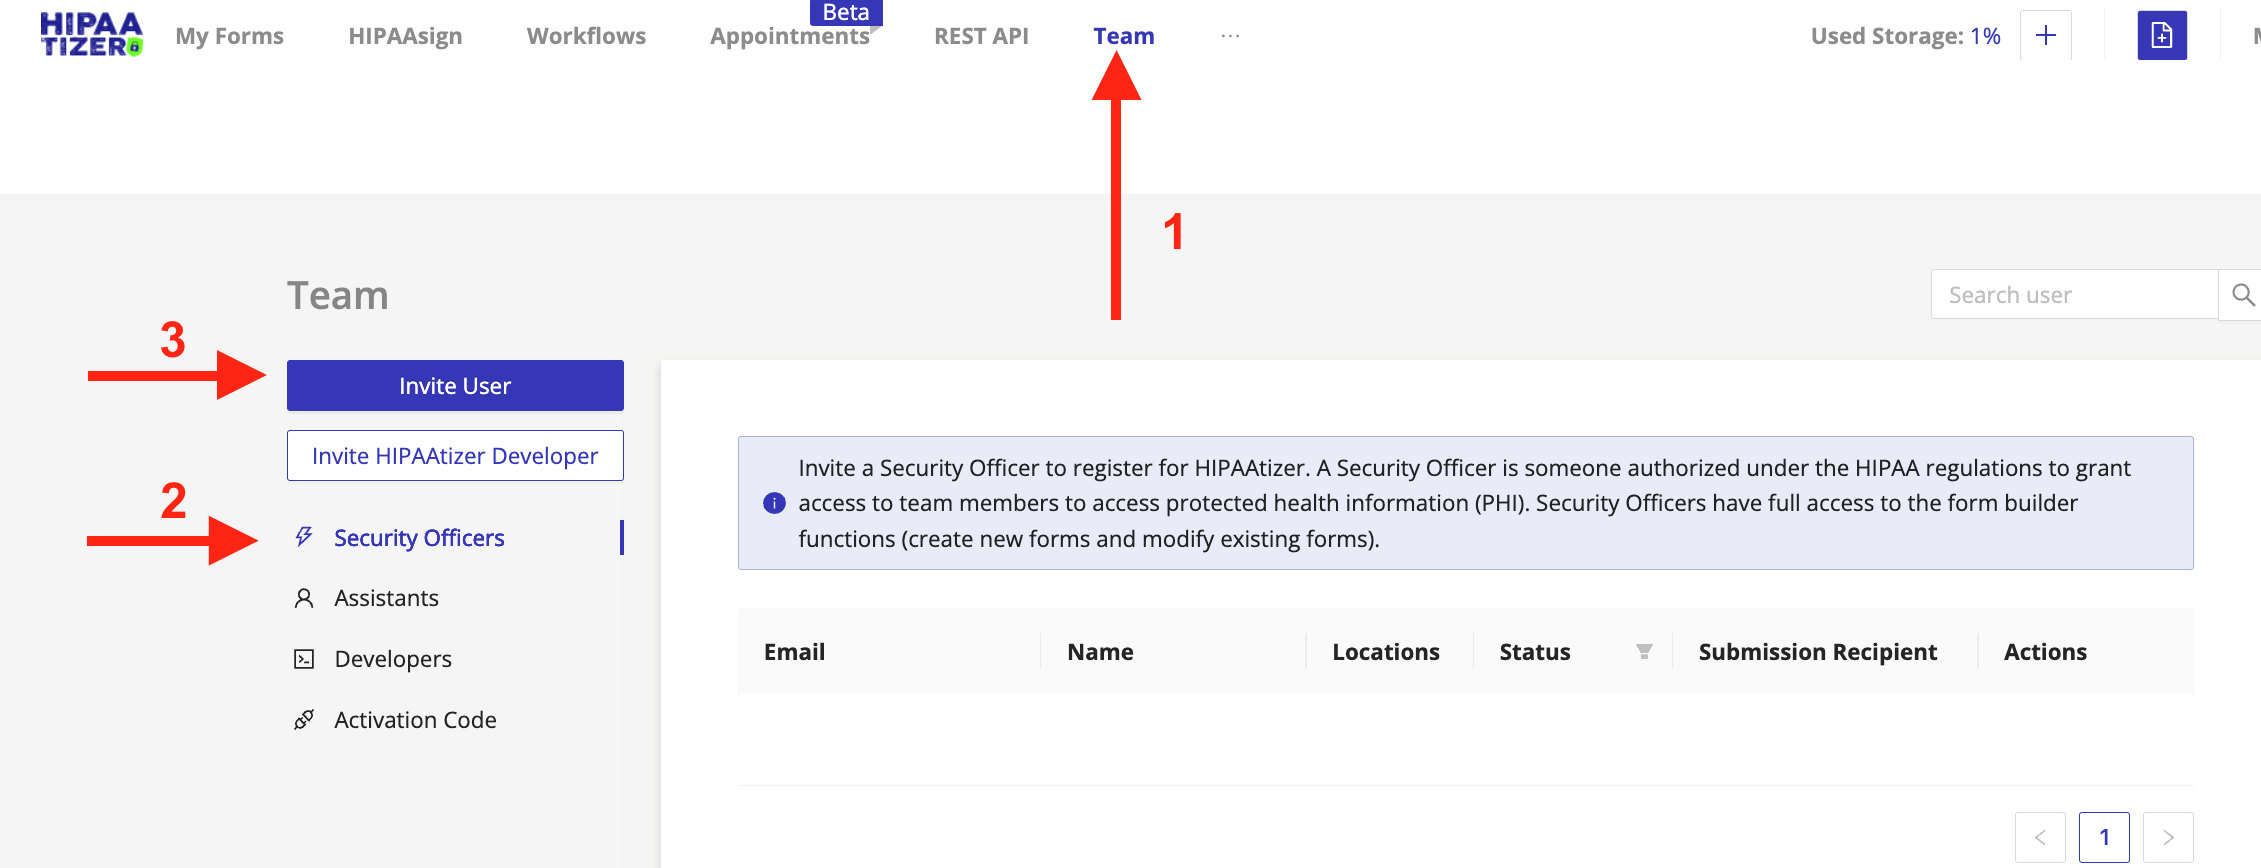Open the Appointments Beta tab
Viewport: 2261px width, 868px height.
pos(790,36)
